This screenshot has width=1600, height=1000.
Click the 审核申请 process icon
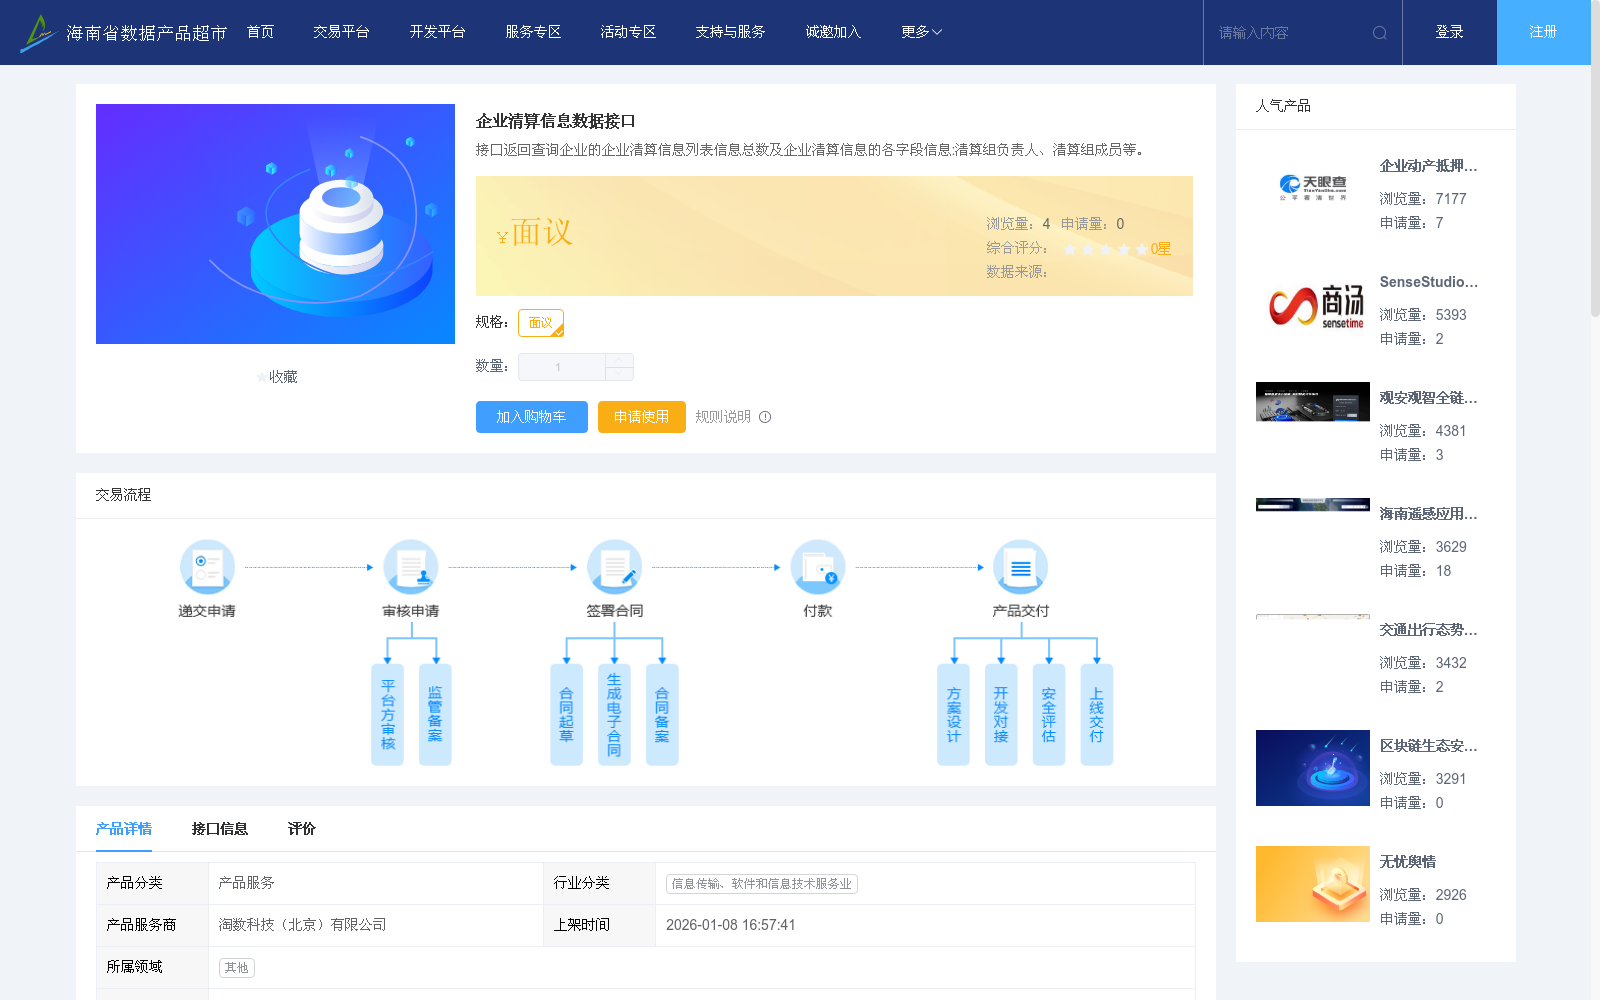point(411,567)
